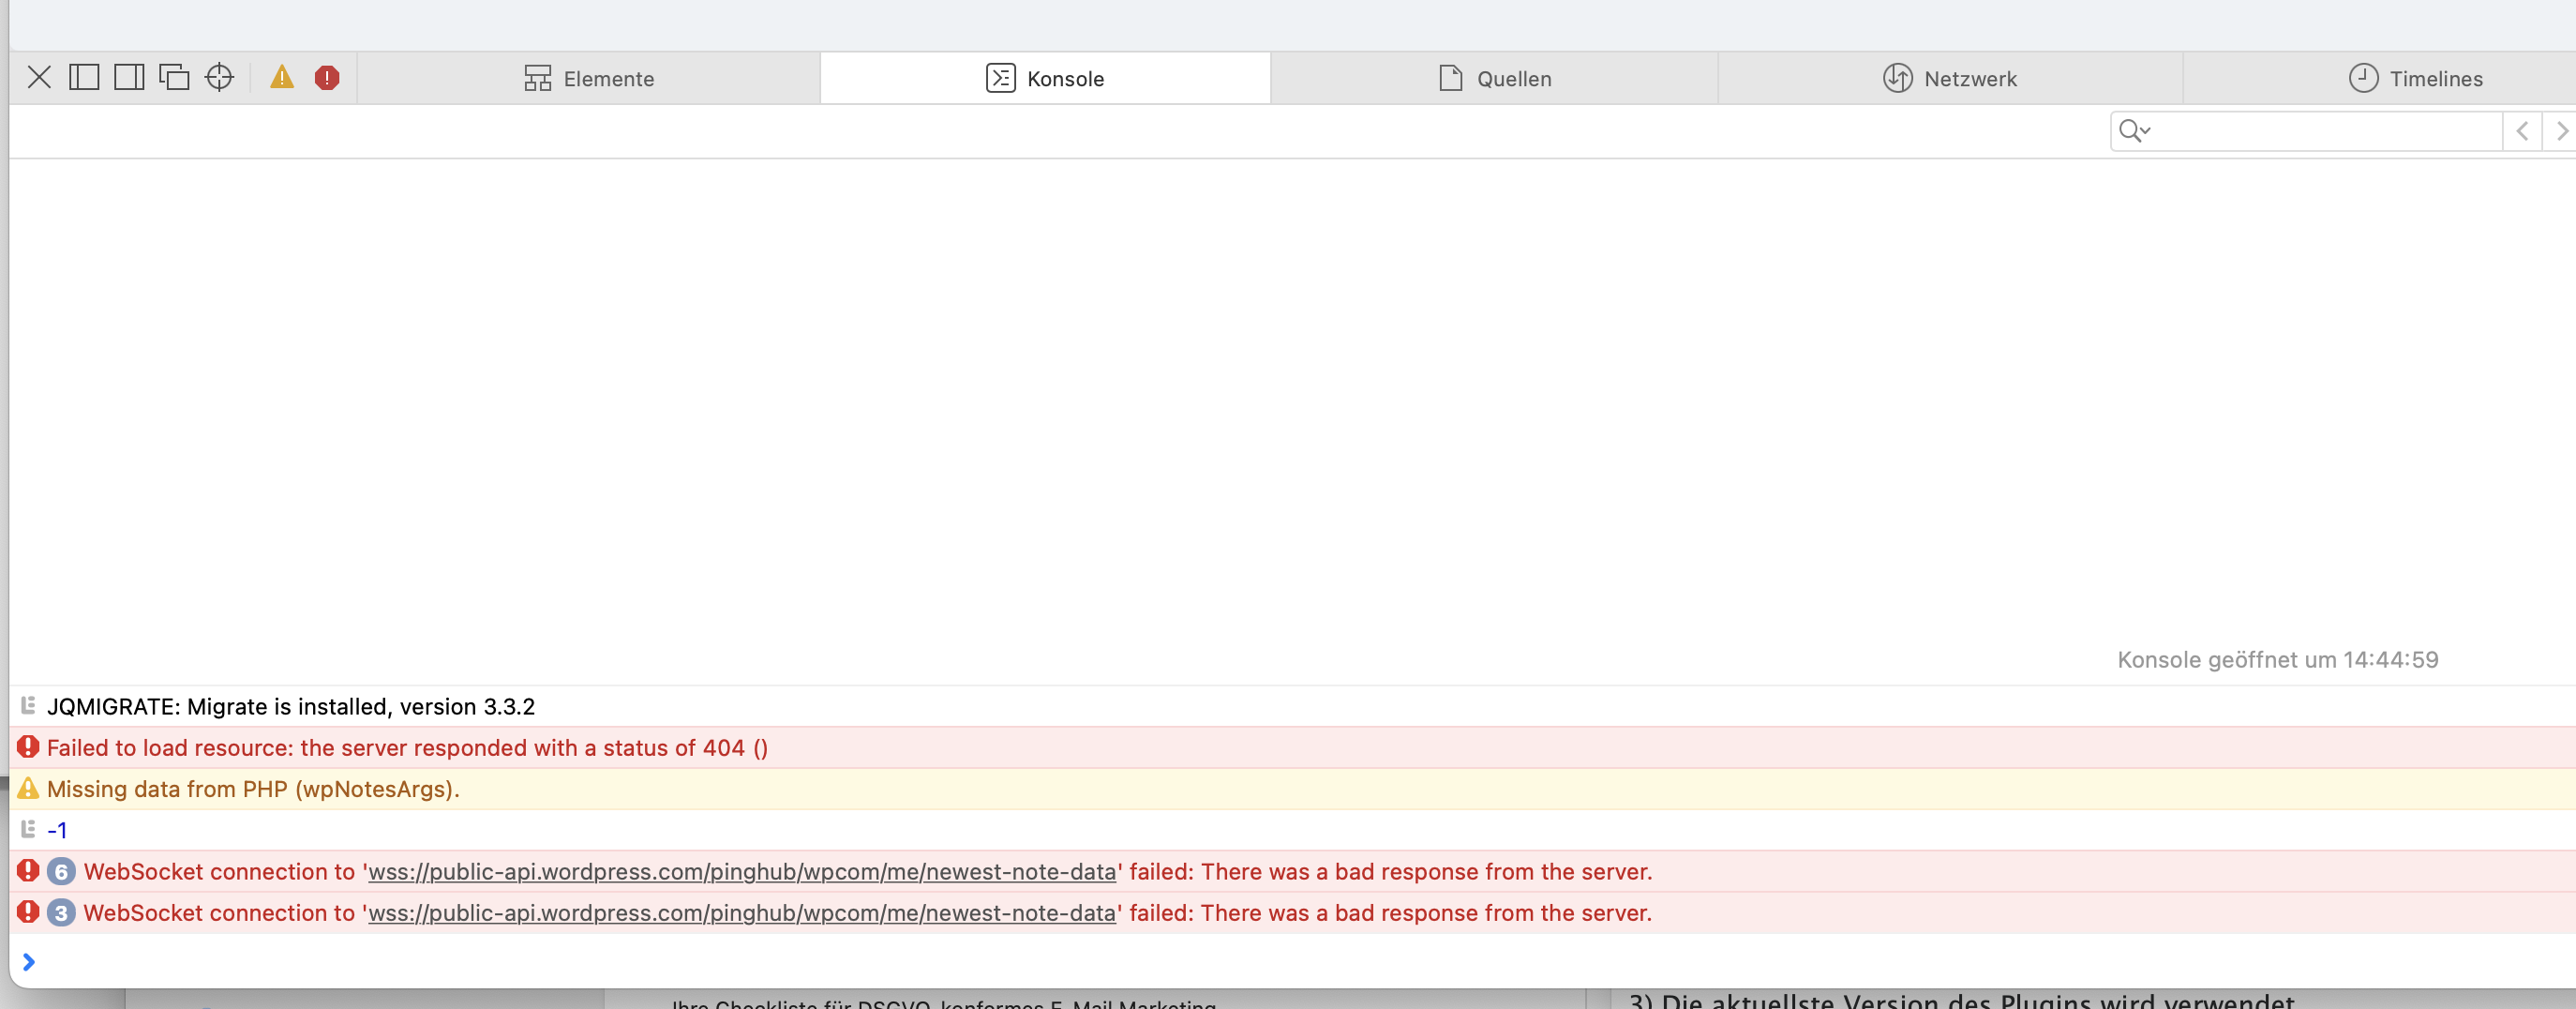This screenshot has height=1009, width=2576.
Task: Activate the element selection crosshair icon
Action: (219, 78)
